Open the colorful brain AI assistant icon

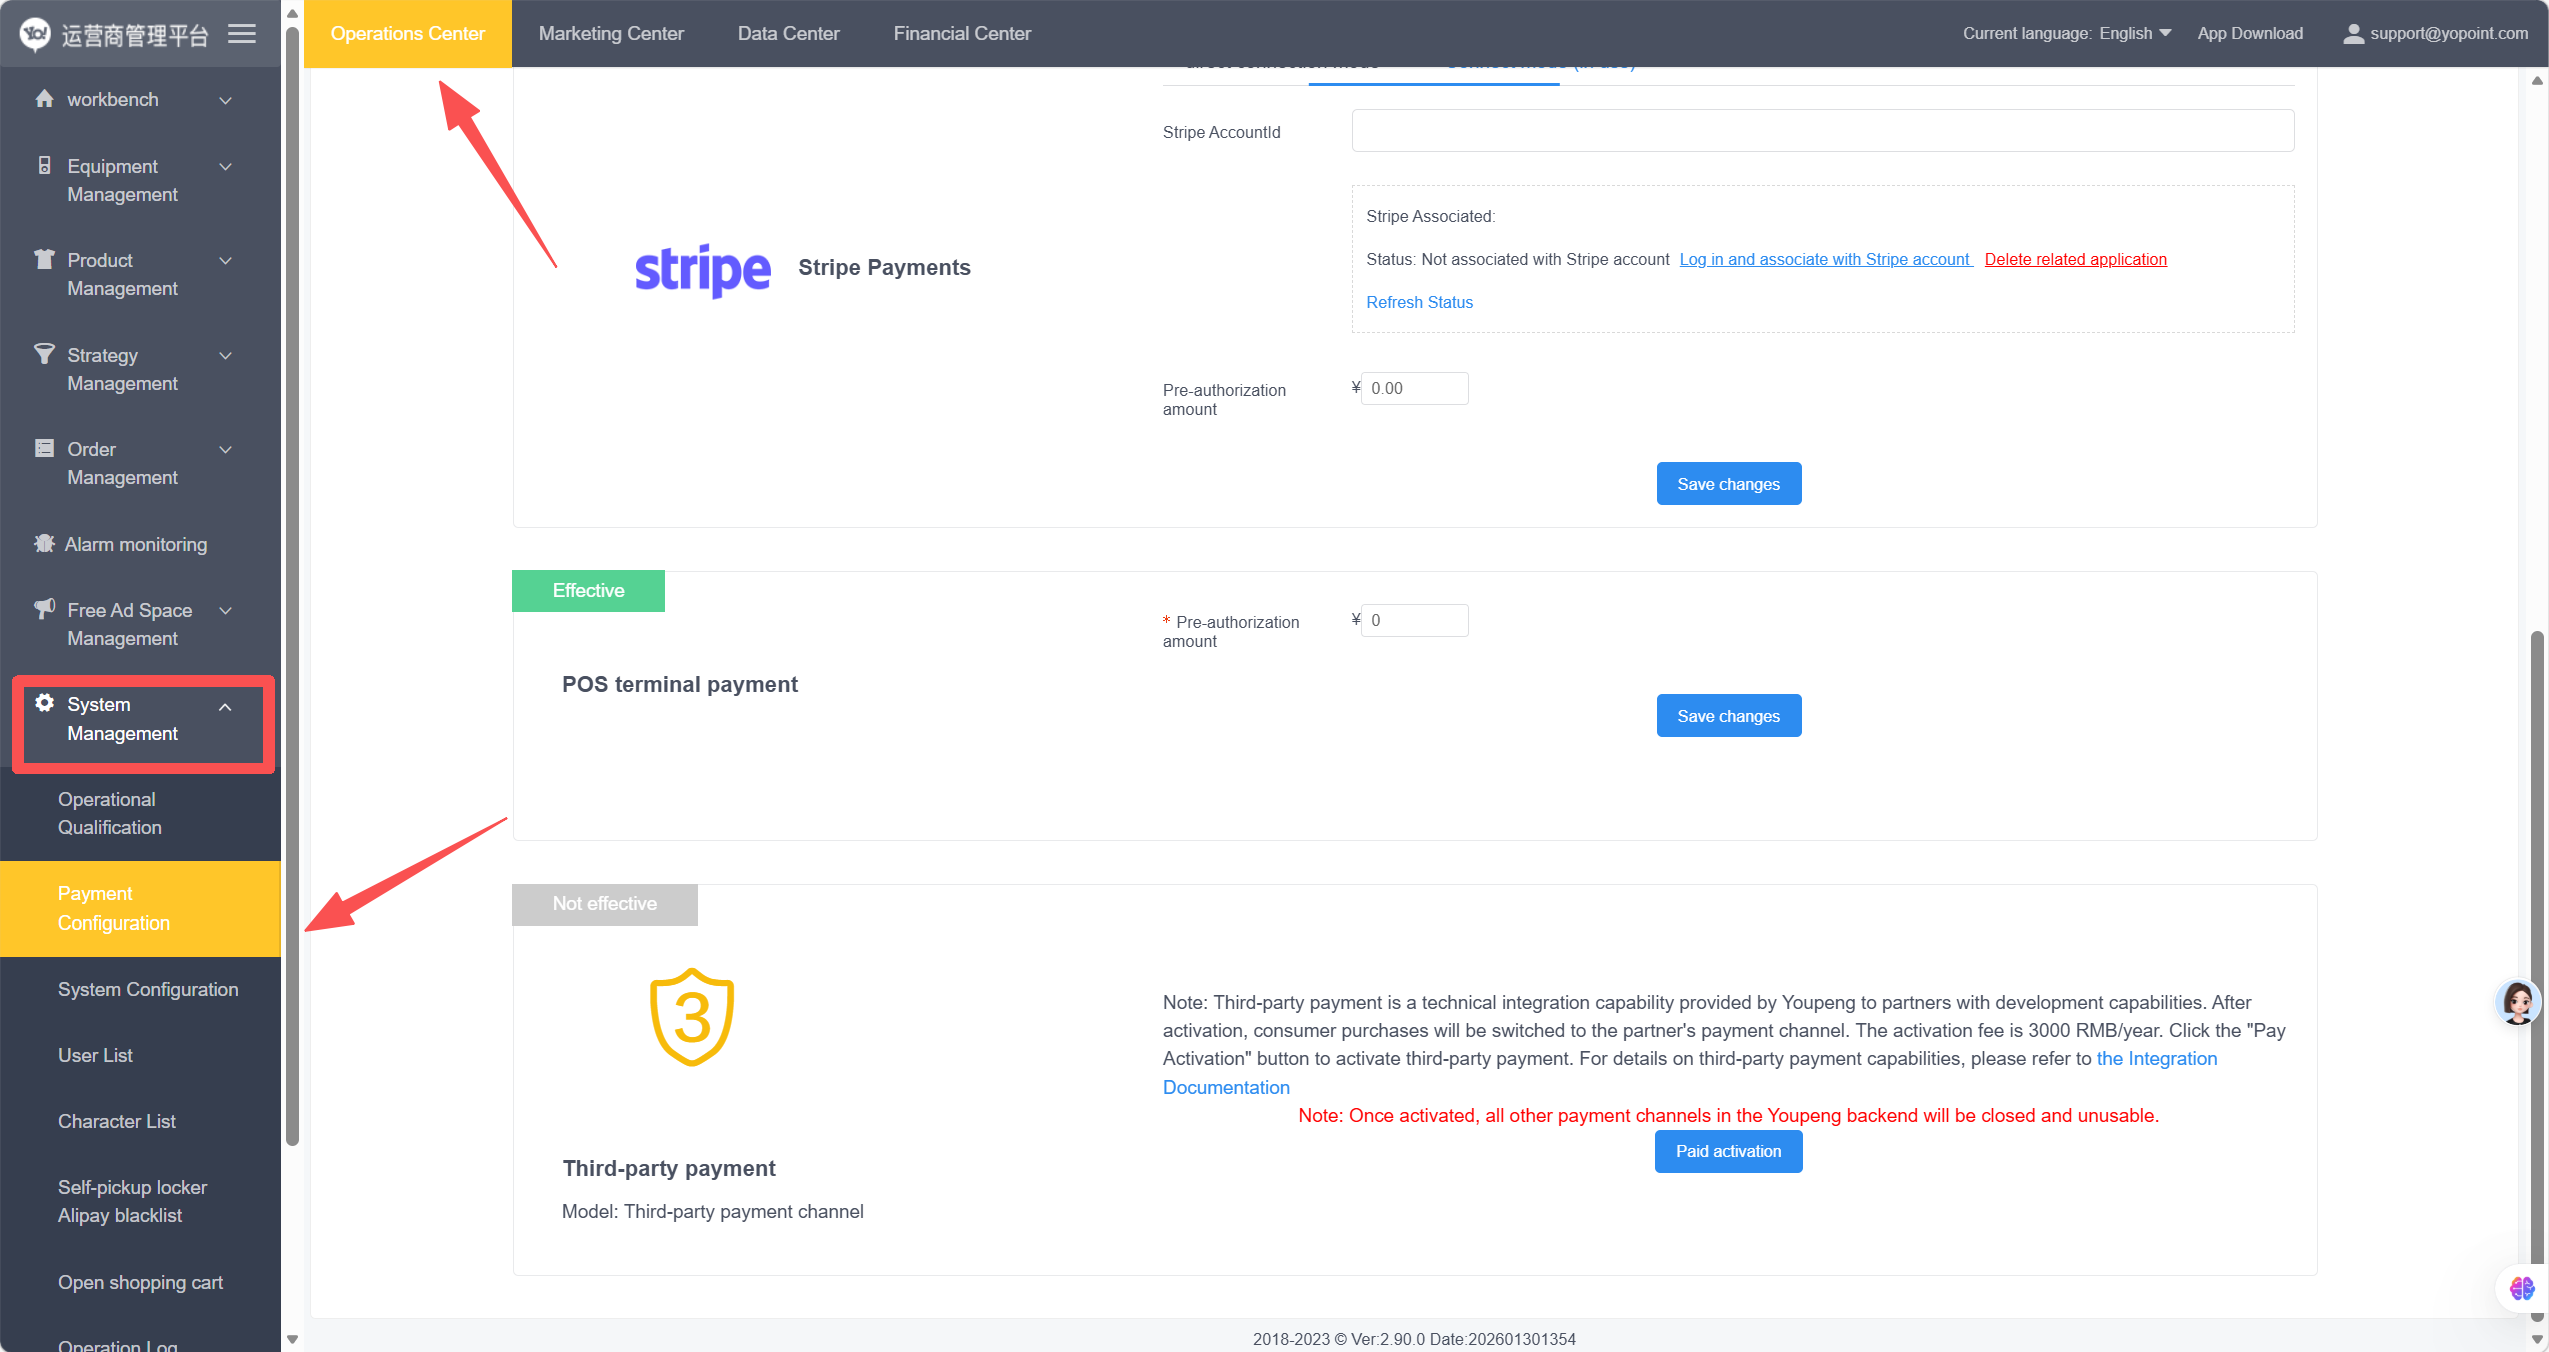click(2520, 1288)
